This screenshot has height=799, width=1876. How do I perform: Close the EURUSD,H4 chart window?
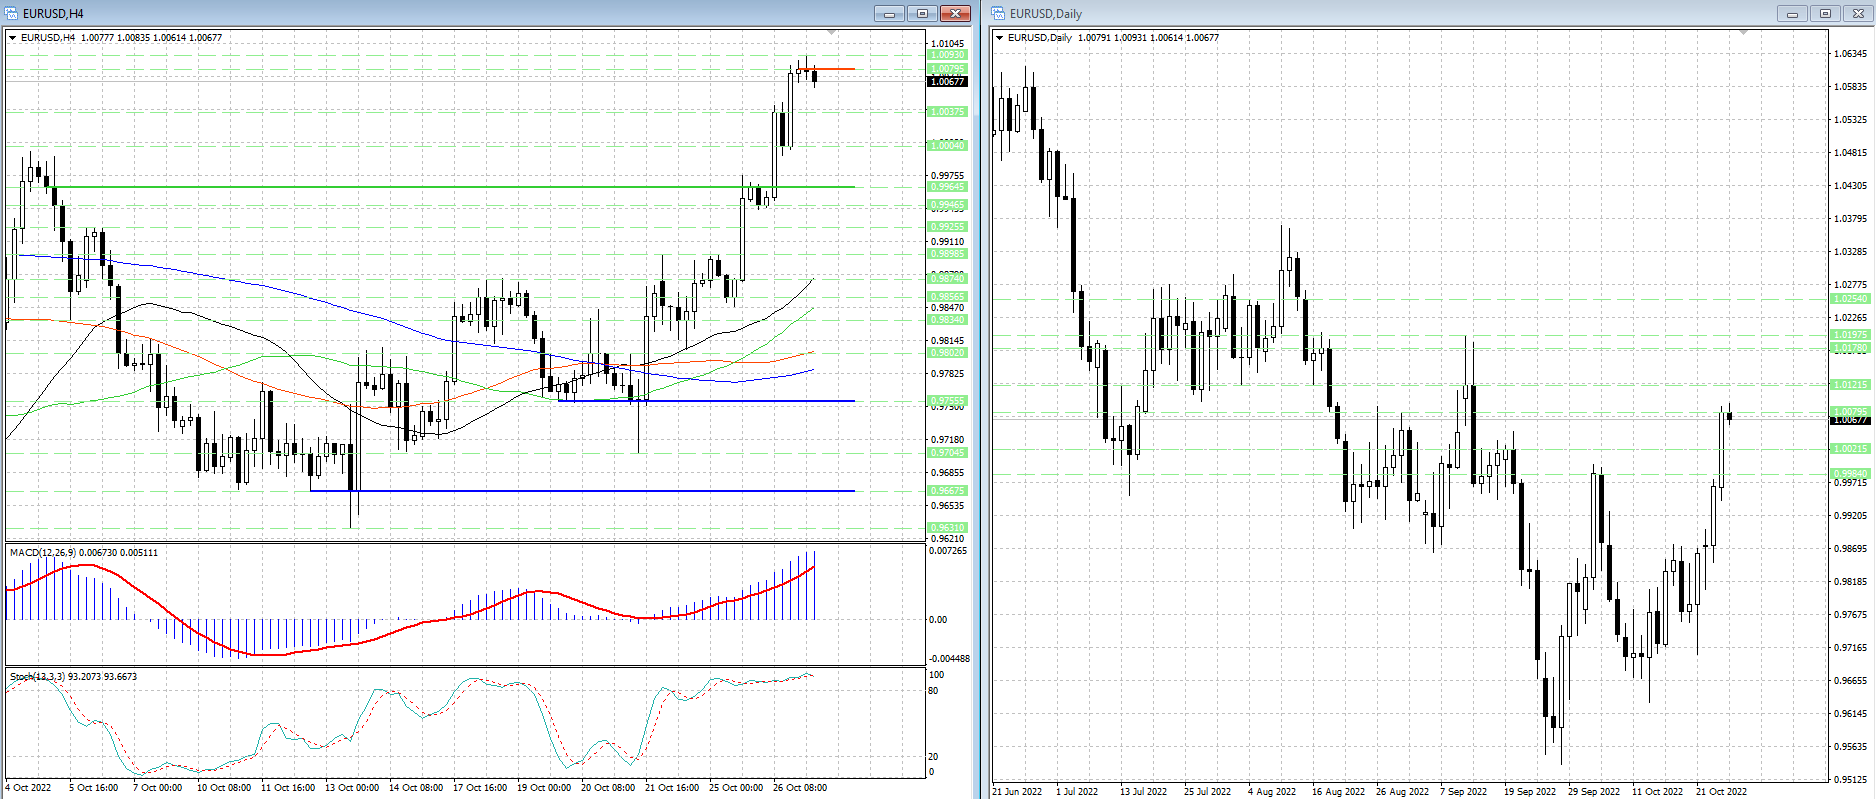click(x=956, y=13)
